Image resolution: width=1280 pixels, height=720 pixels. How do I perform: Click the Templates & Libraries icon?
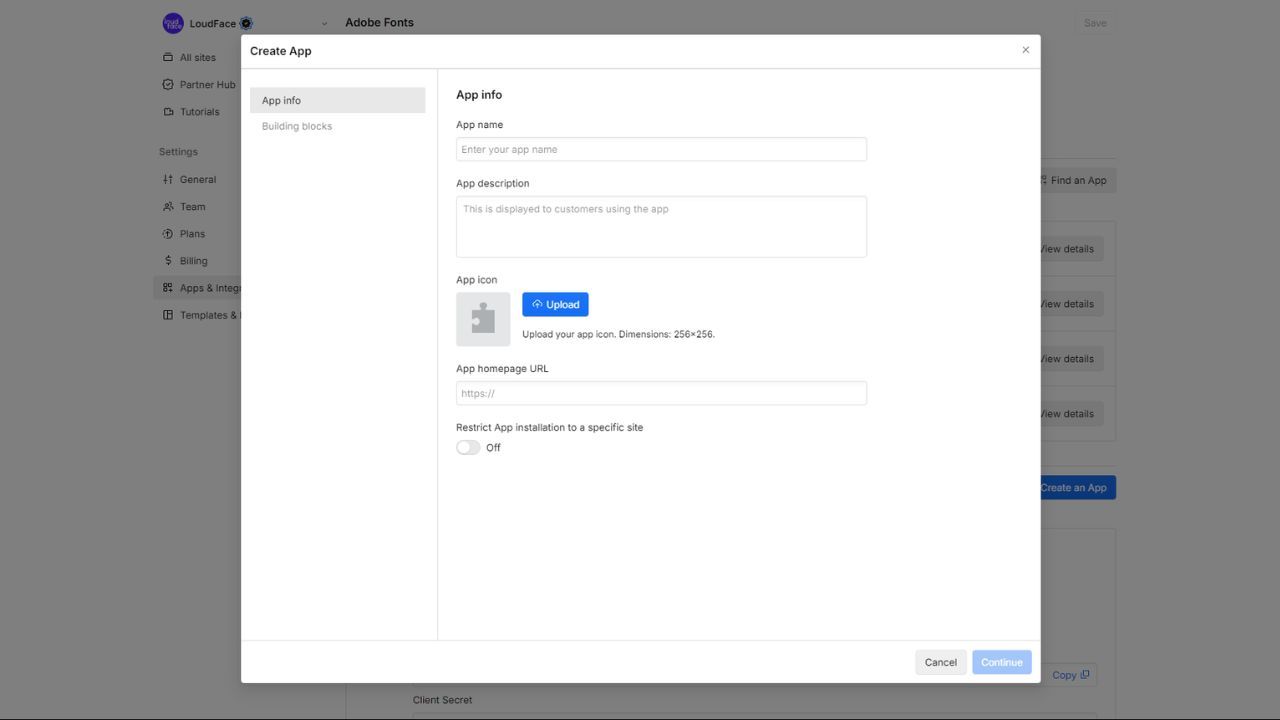[167, 314]
